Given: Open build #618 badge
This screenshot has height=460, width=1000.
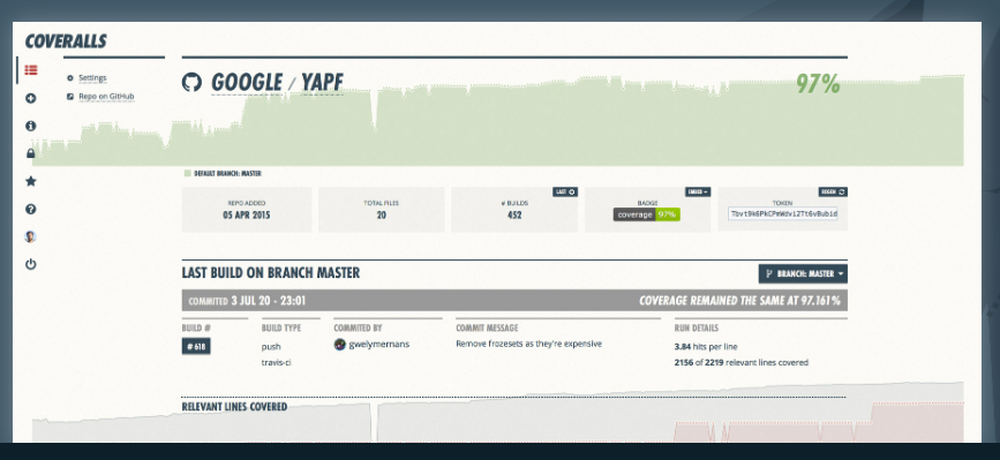Looking at the screenshot, I should coord(196,346).
